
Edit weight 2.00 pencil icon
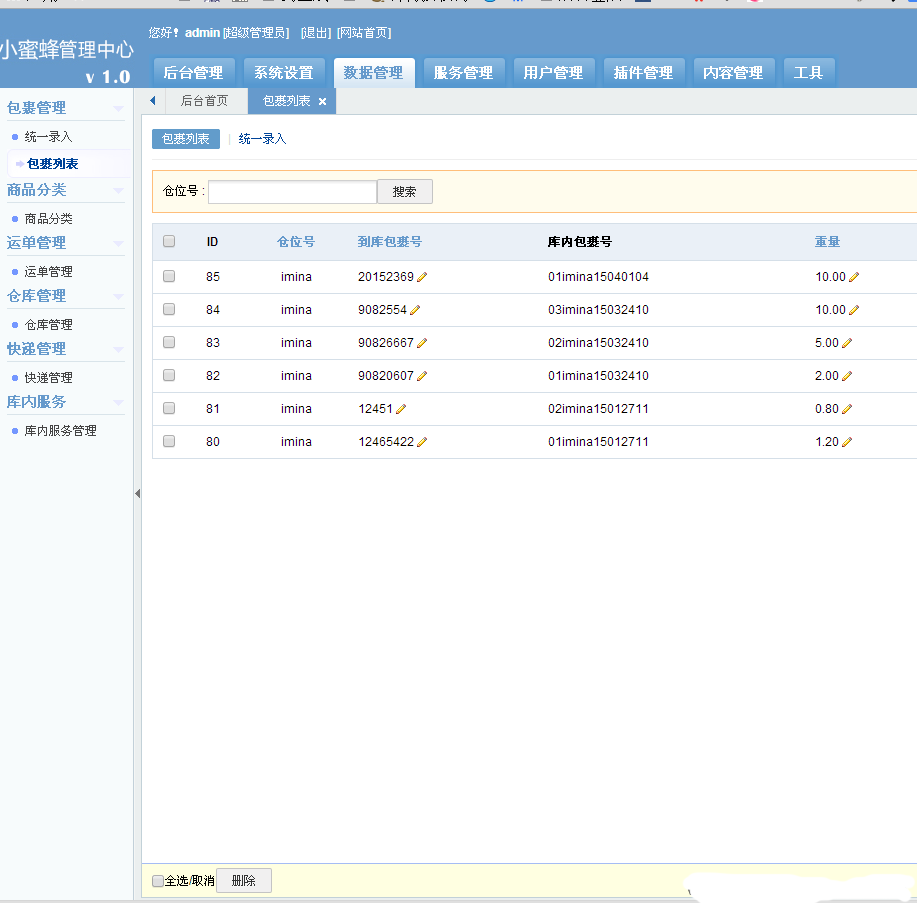pos(847,376)
